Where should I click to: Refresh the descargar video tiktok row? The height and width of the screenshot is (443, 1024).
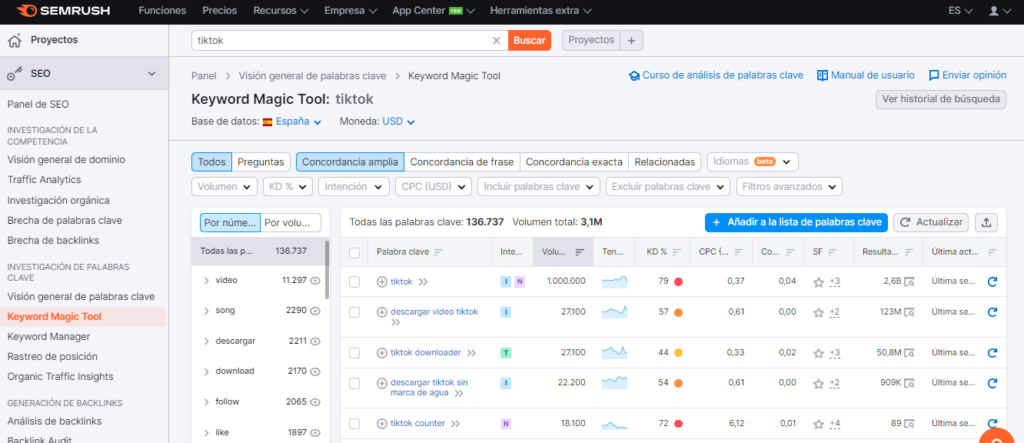pos(992,313)
